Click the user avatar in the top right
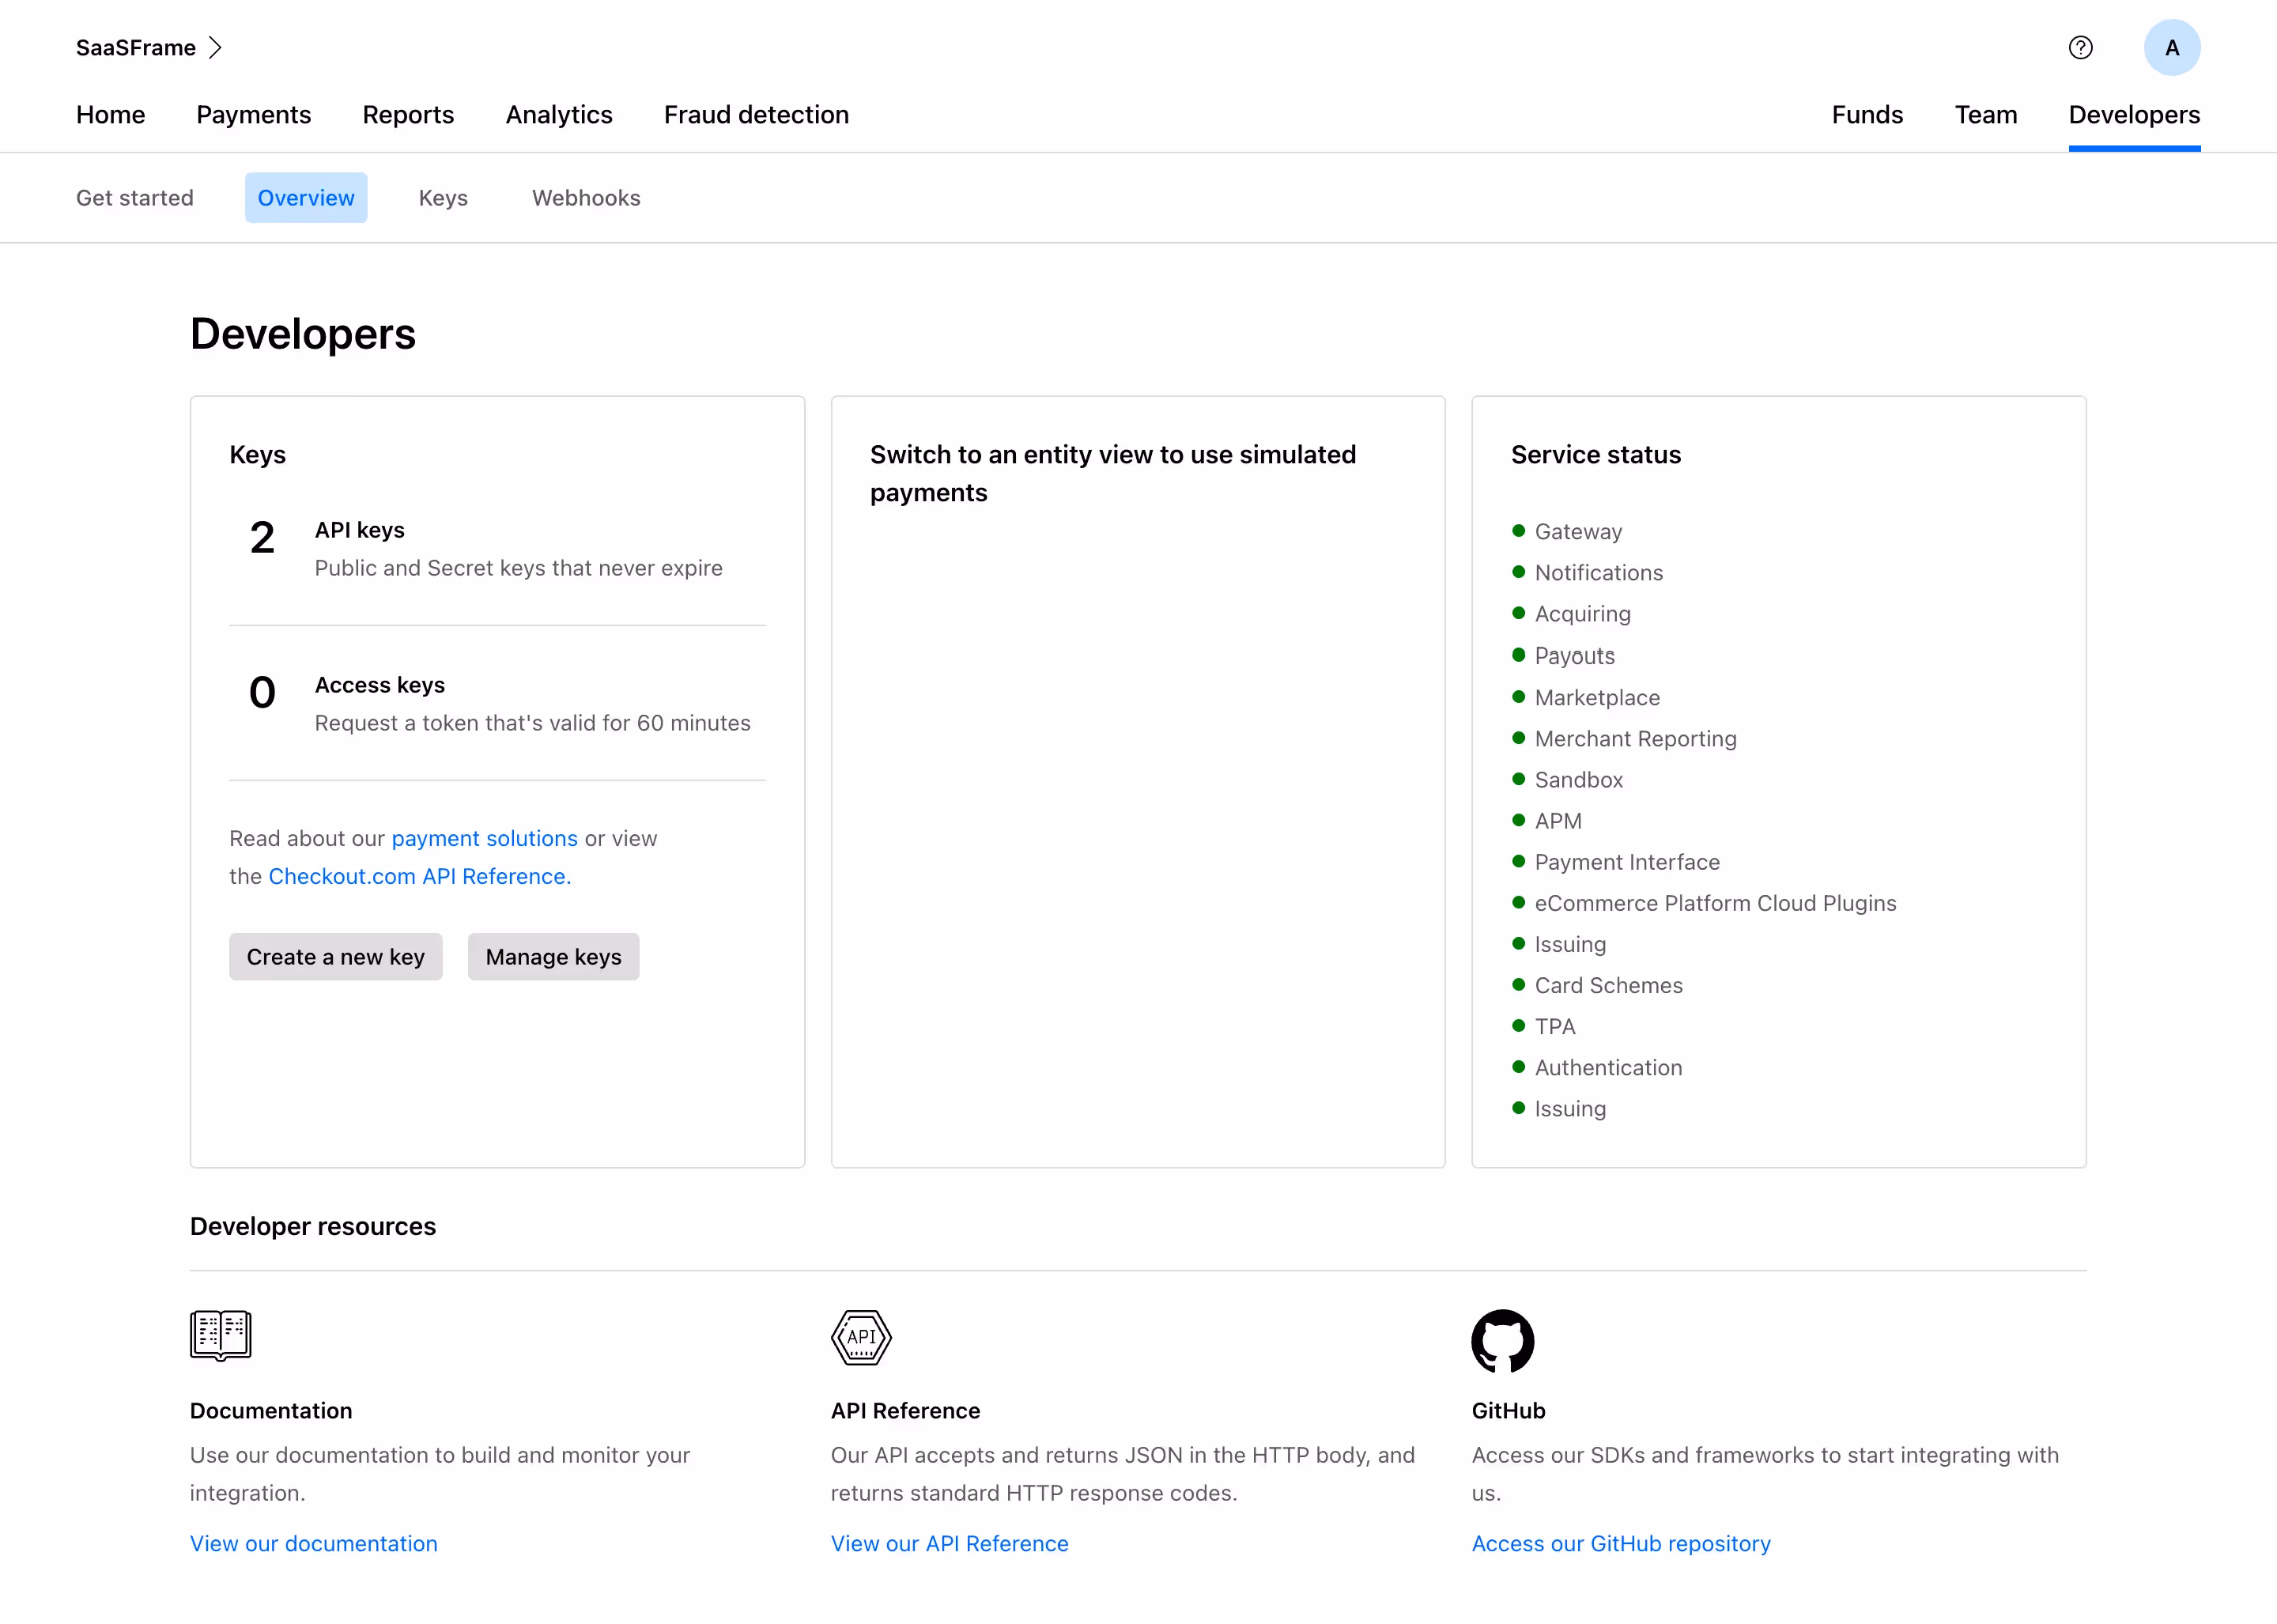The width and height of the screenshot is (2277, 1624). point(2171,47)
